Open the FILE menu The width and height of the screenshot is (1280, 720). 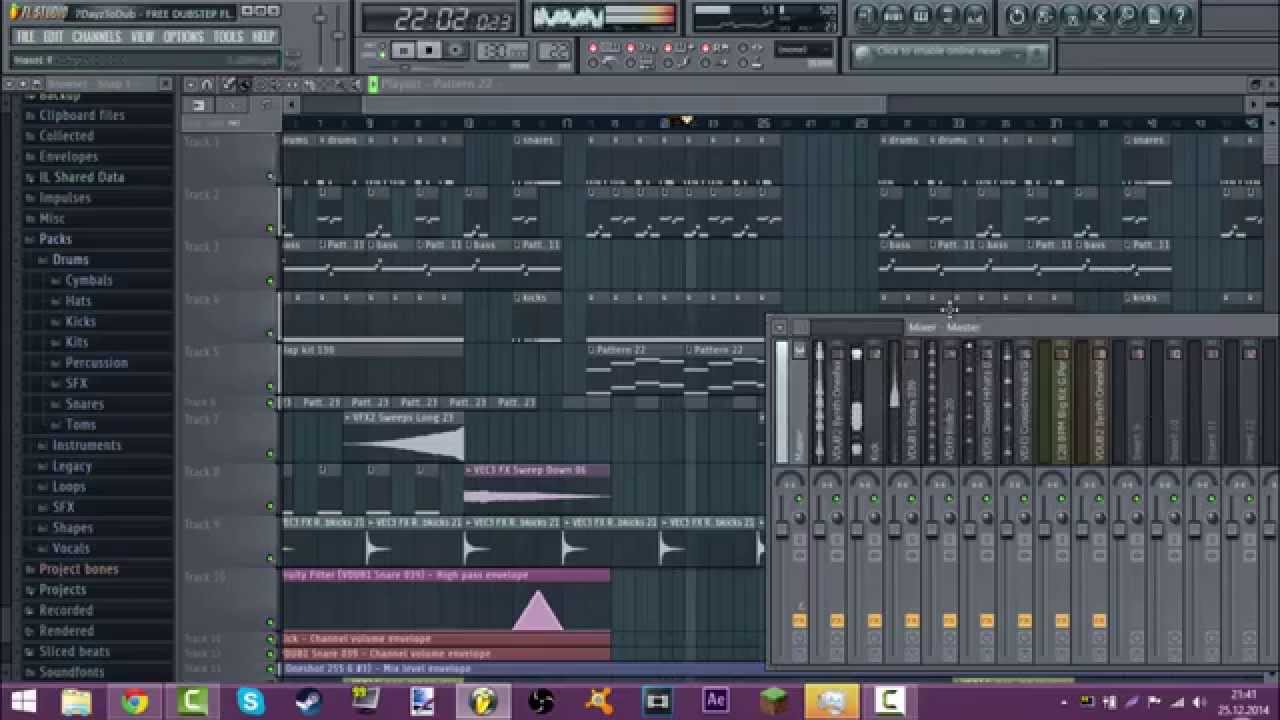pos(25,37)
